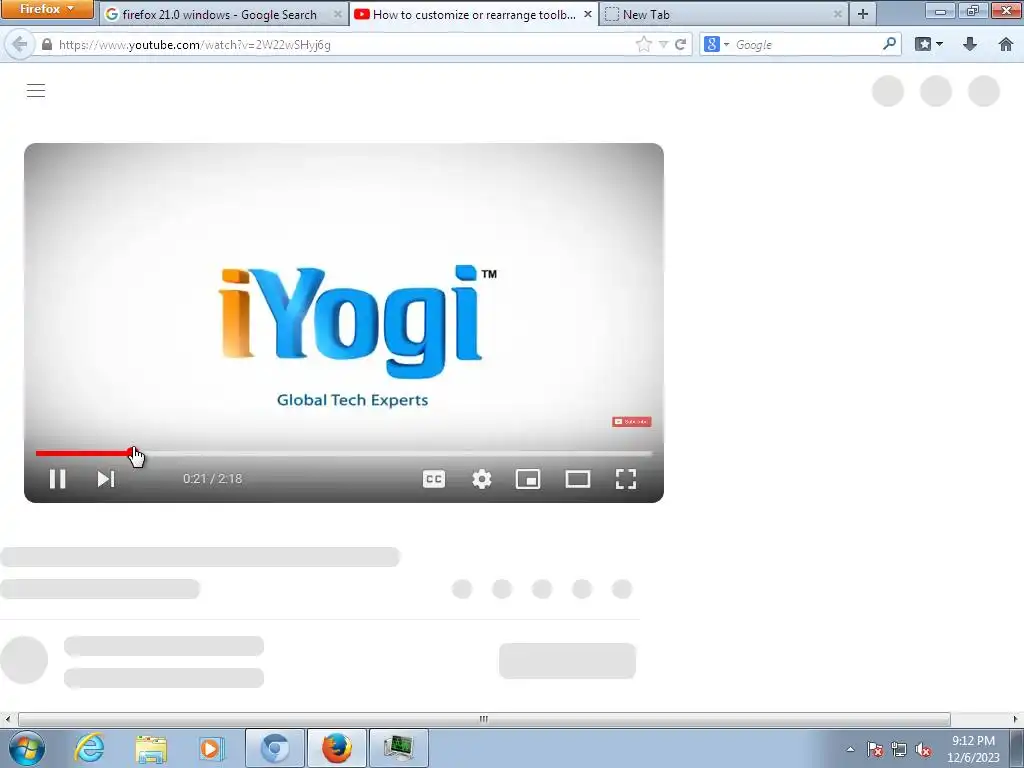Screen dimensions: 1024x768
Task: Click the subscribe watermark on the video
Action: pos(632,422)
